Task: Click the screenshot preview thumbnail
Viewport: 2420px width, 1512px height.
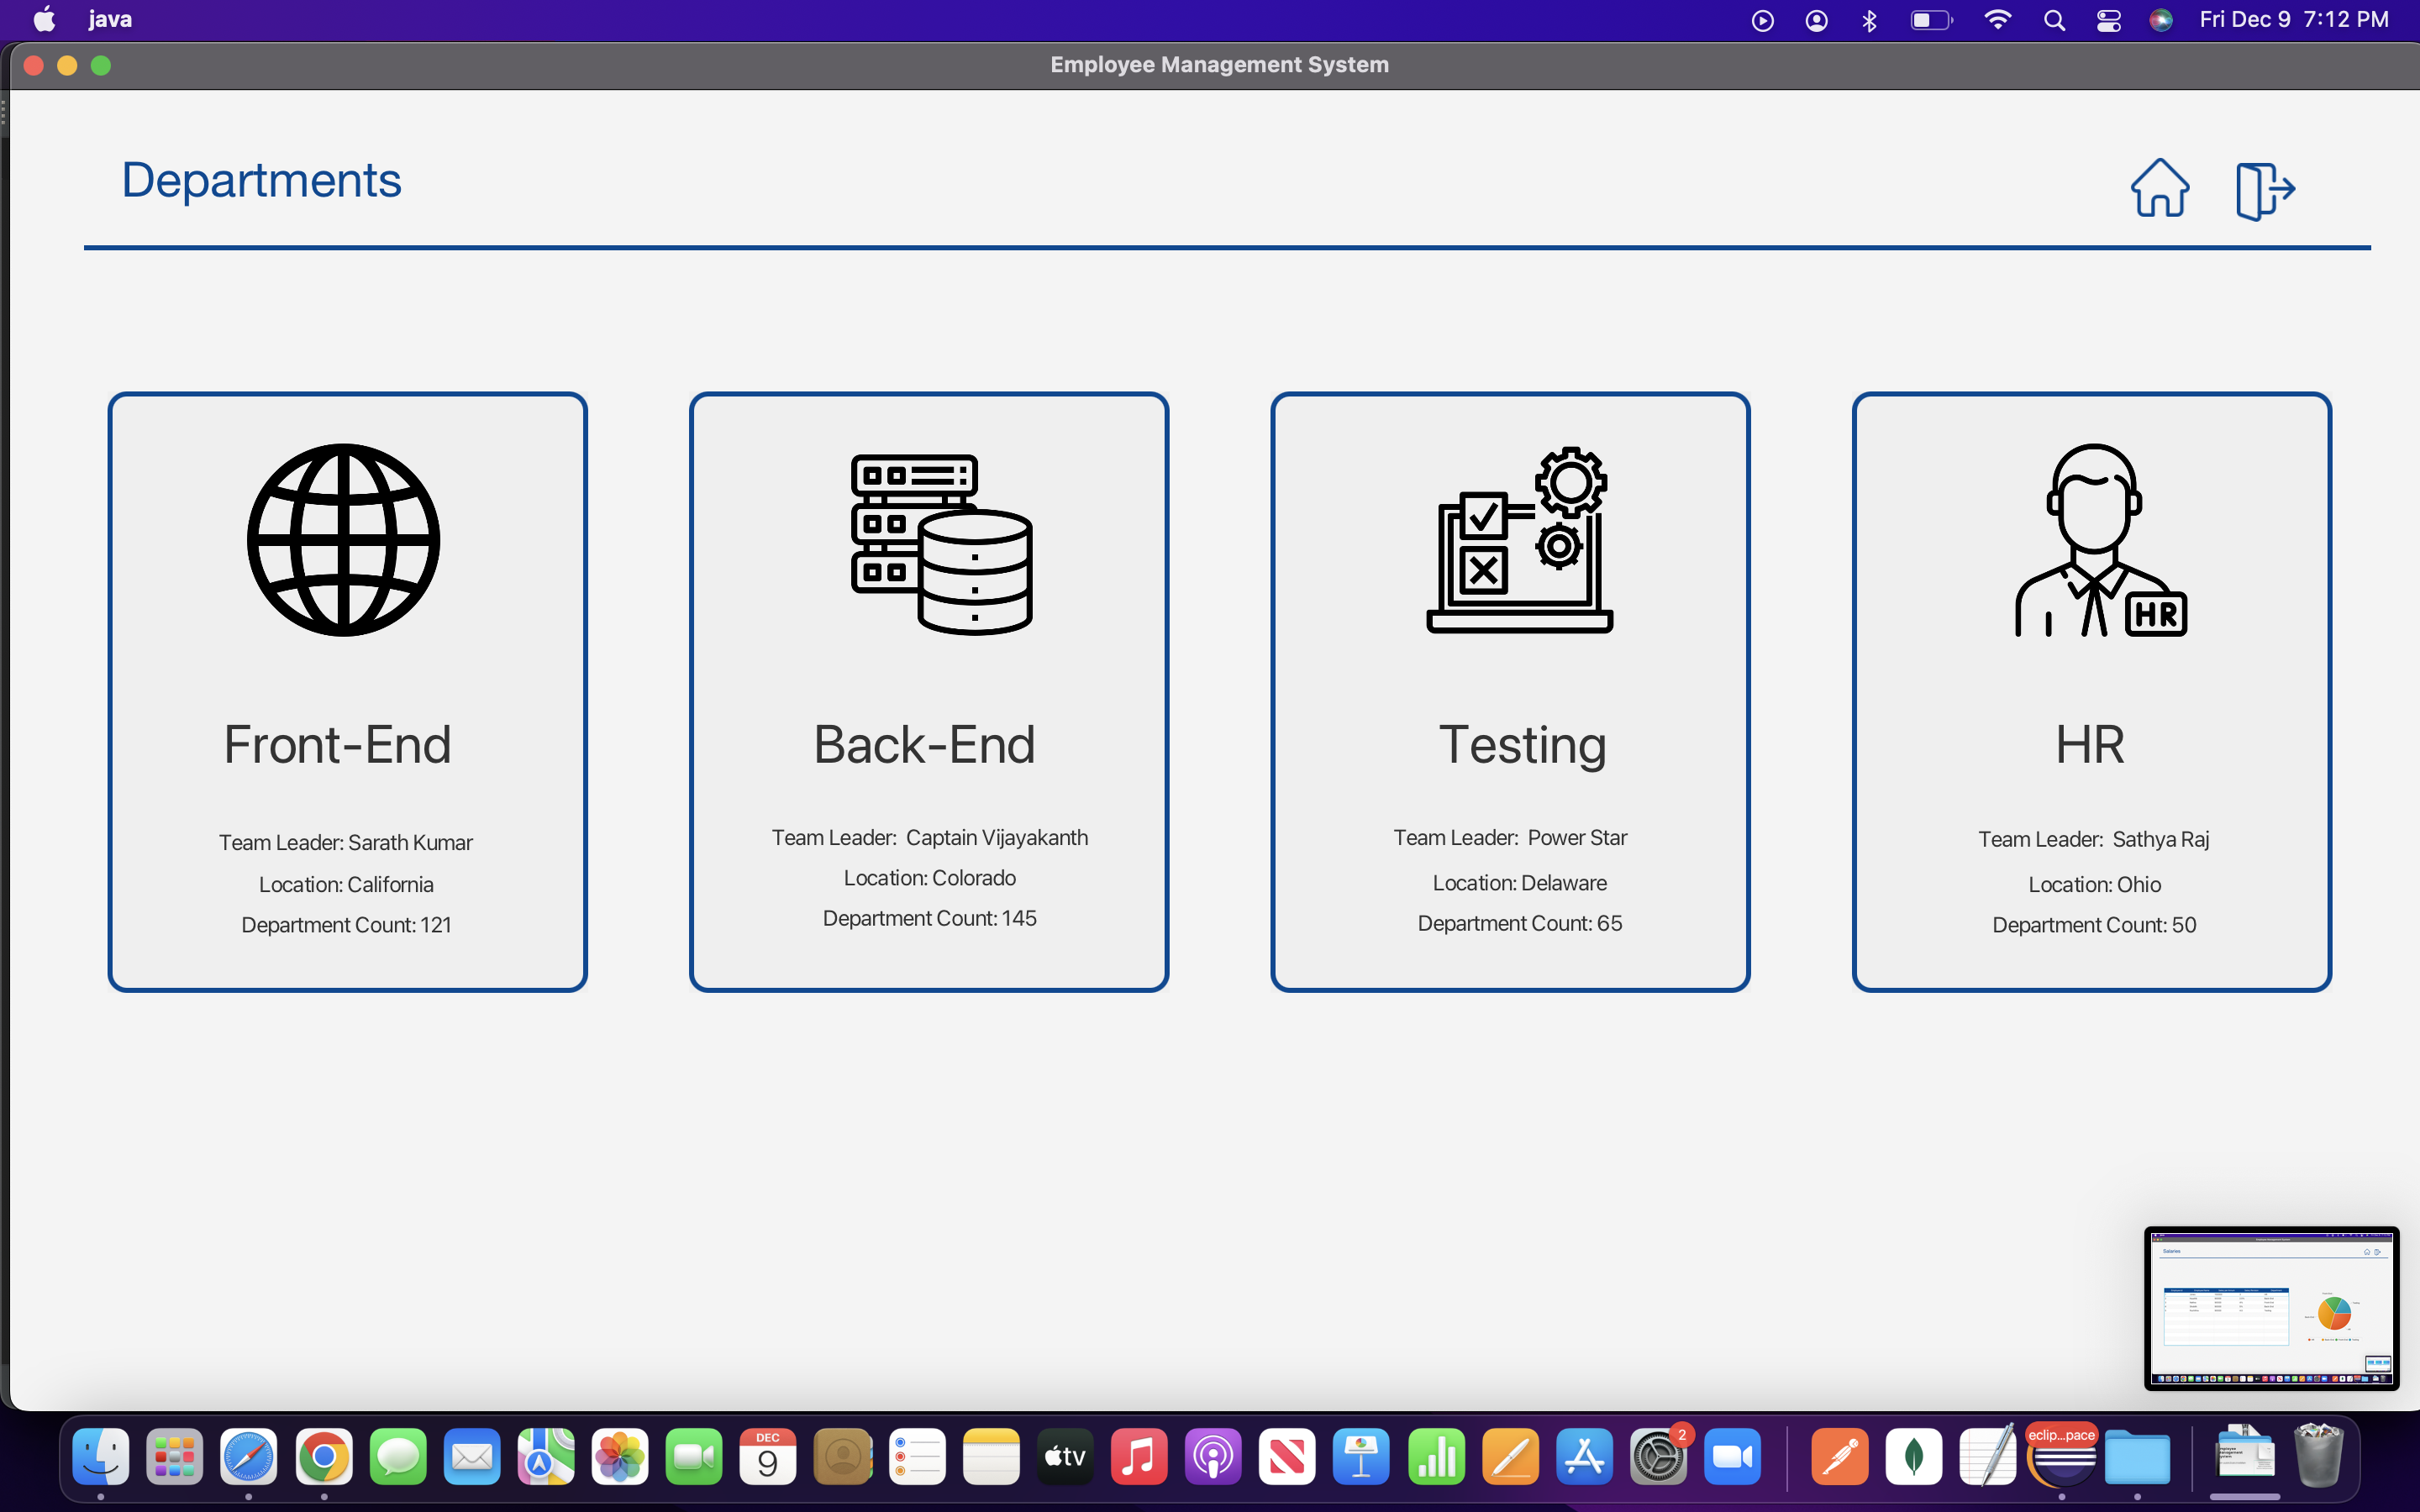Action: pos(2271,1308)
